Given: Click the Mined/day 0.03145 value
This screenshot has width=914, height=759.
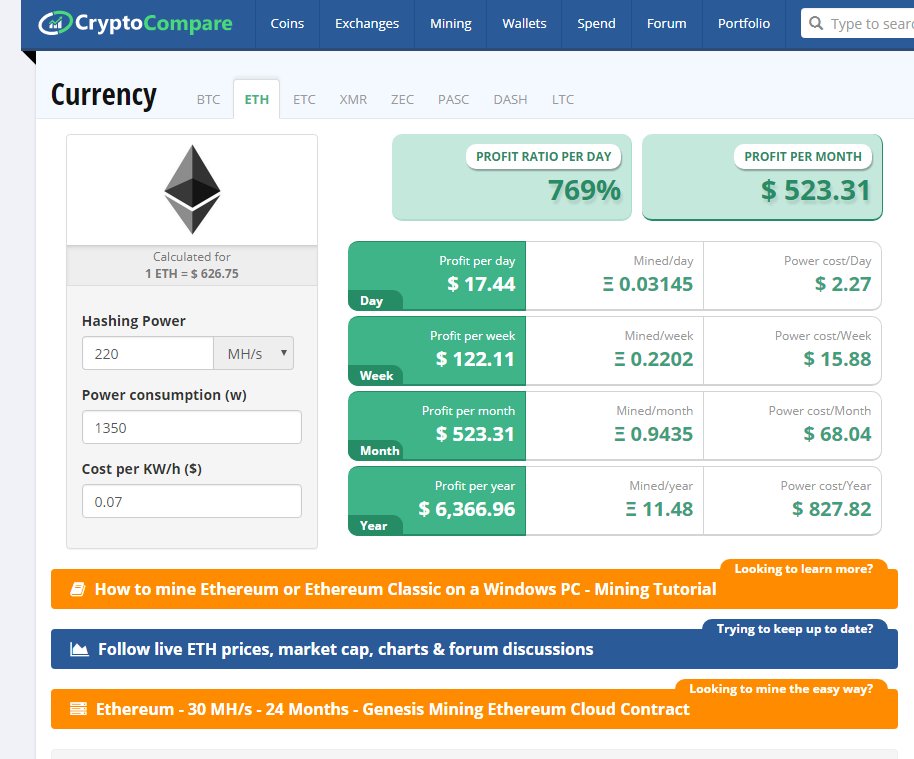Looking at the screenshot, I should click(x=648, y=284).
